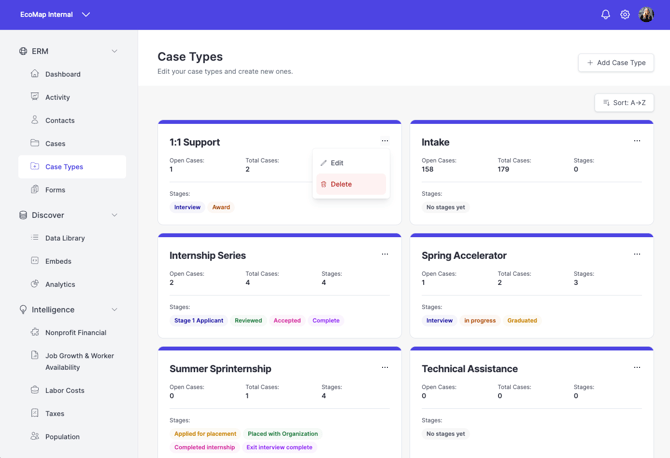
Task: Collapse the Intelligence sidebar section
Action: [x=115, y=309]
